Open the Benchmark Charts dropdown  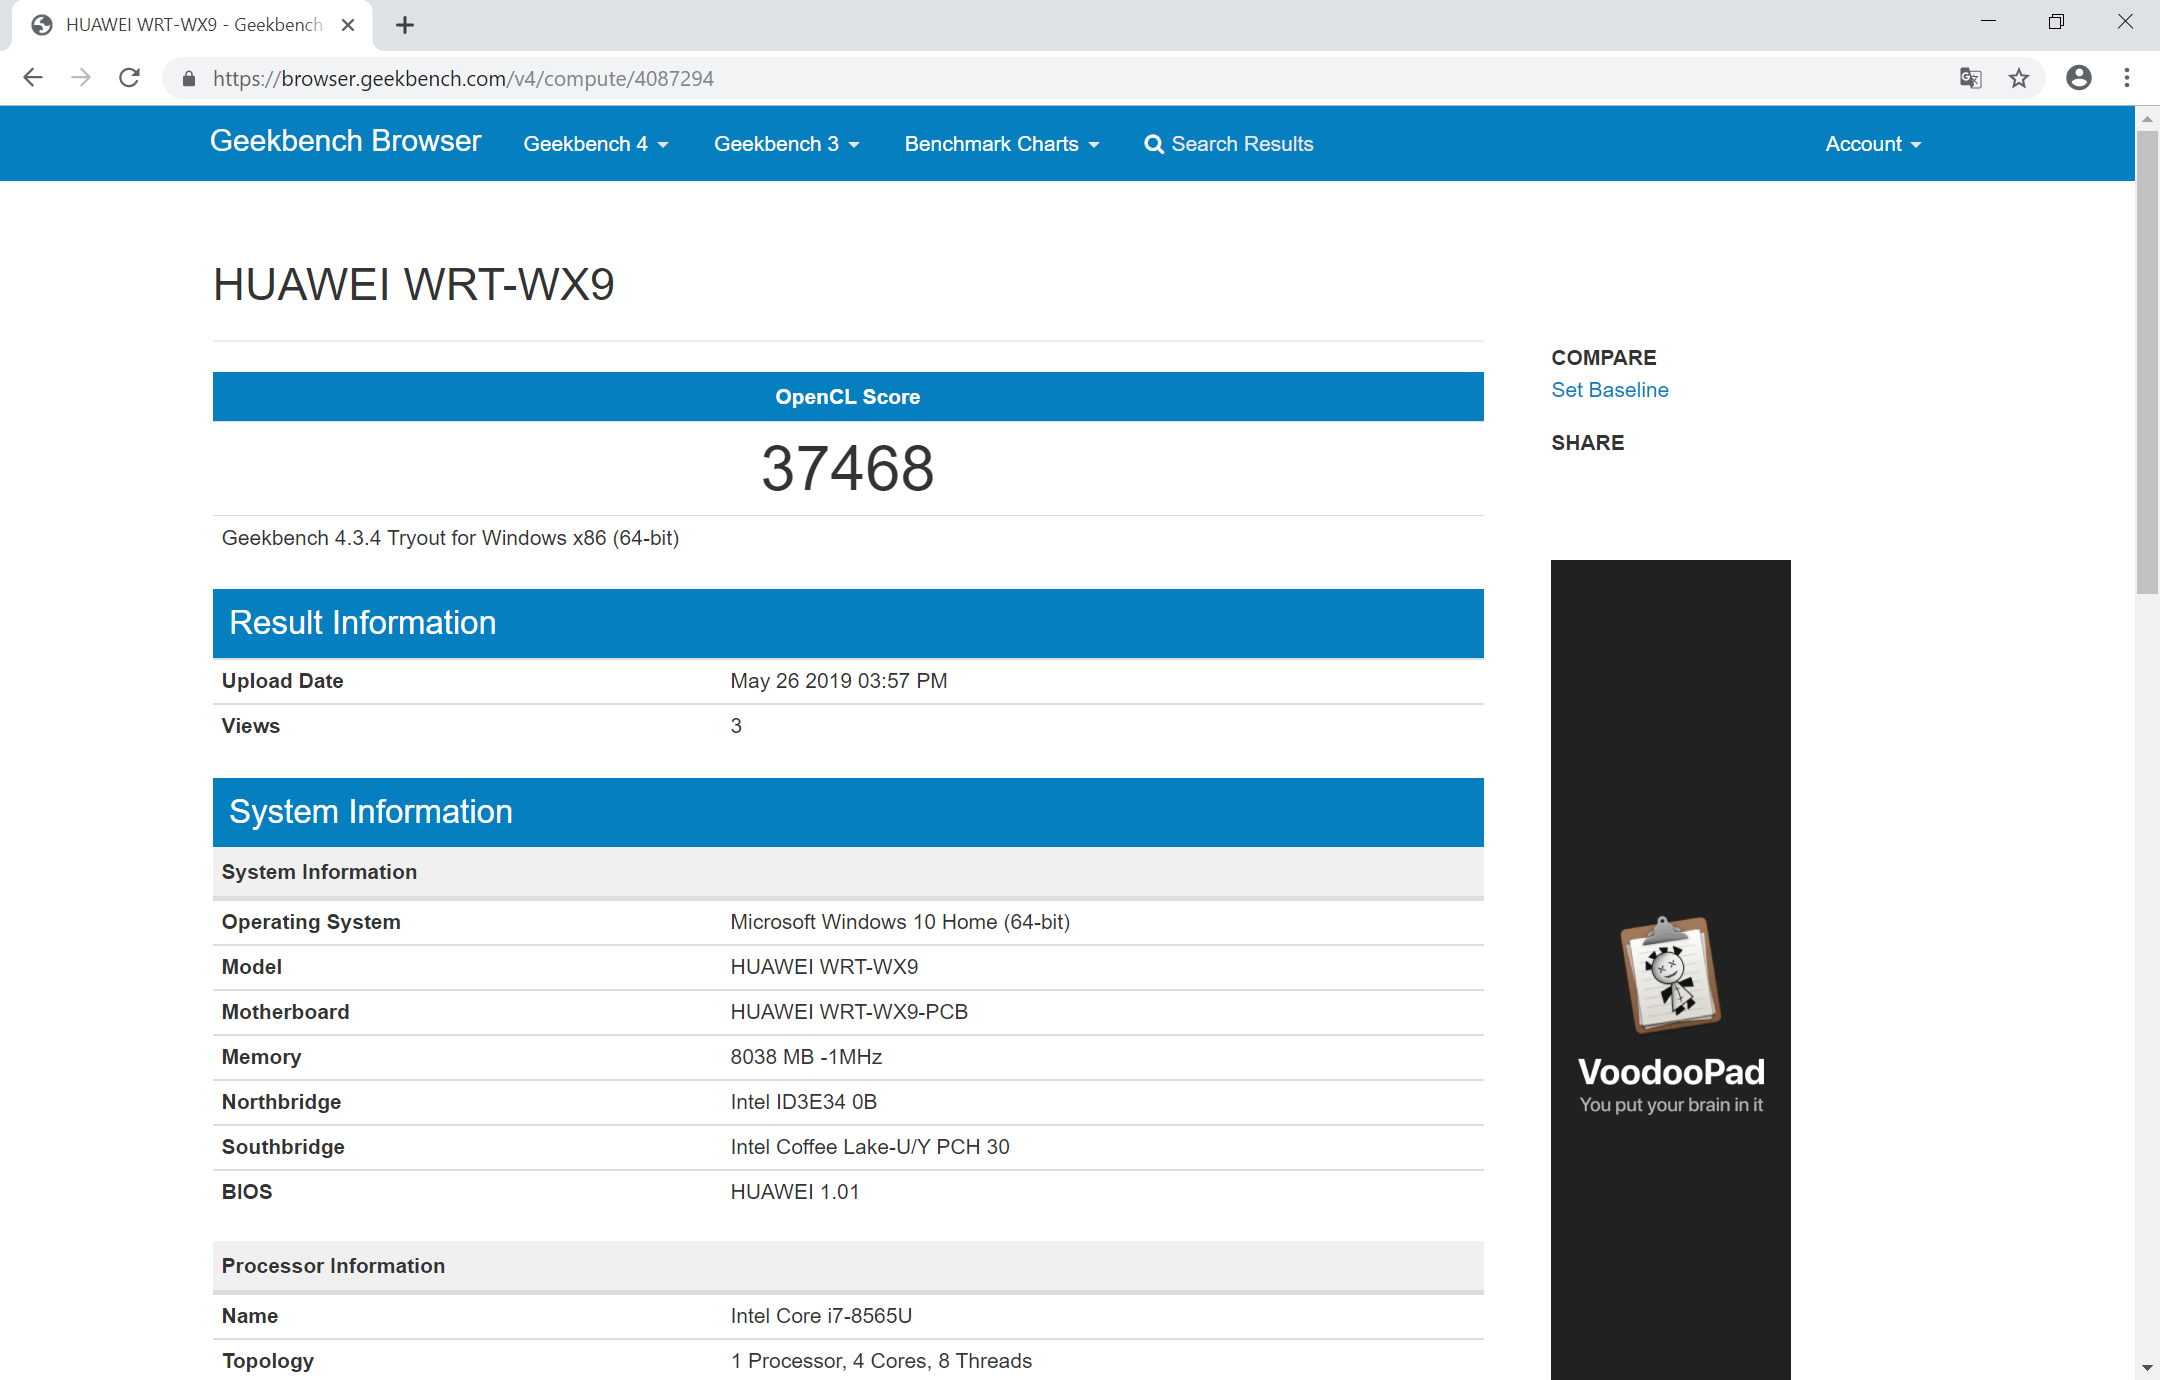point(1001,144)
